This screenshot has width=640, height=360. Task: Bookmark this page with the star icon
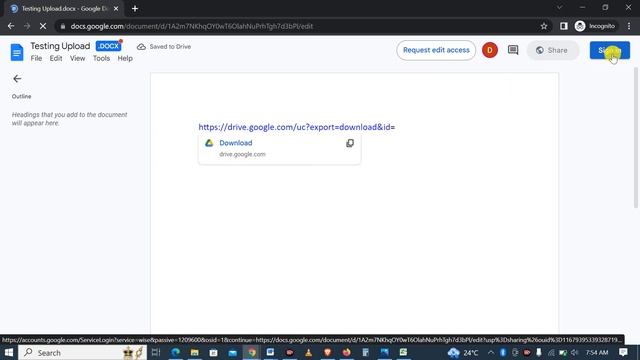point(544,26)
